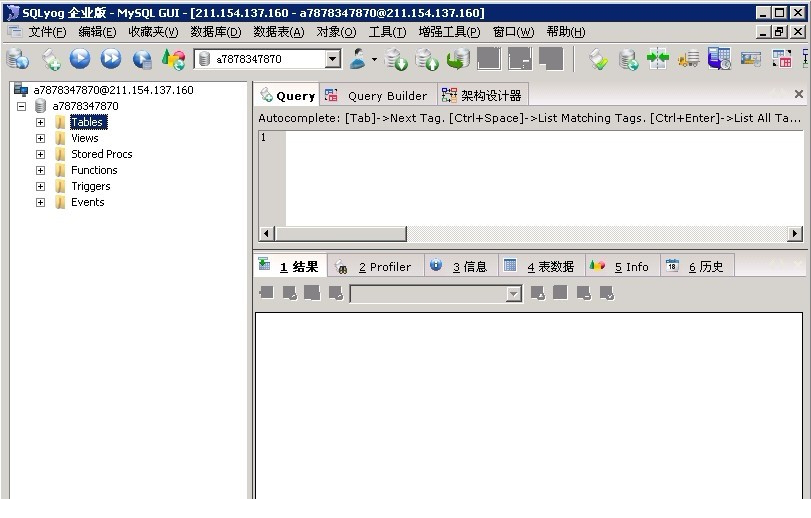Click the Execute All Queries fast-forward icon
The height and width of the screenshot is (518, 811).
tap(111, 59)
